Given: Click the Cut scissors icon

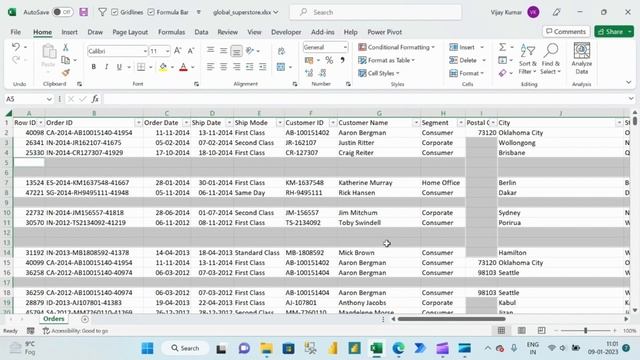Looking at the screenshot, I should click(65, 48).
